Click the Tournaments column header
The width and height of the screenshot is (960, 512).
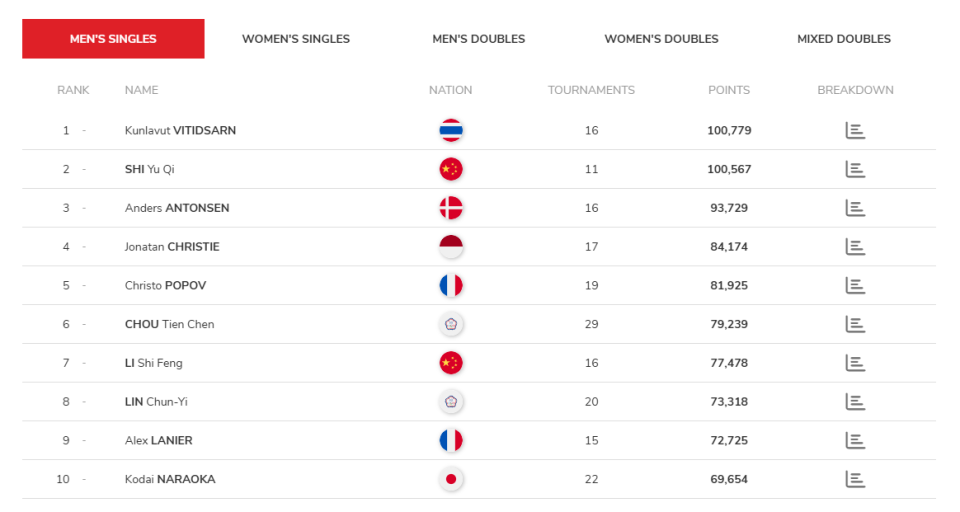[591, 90]
